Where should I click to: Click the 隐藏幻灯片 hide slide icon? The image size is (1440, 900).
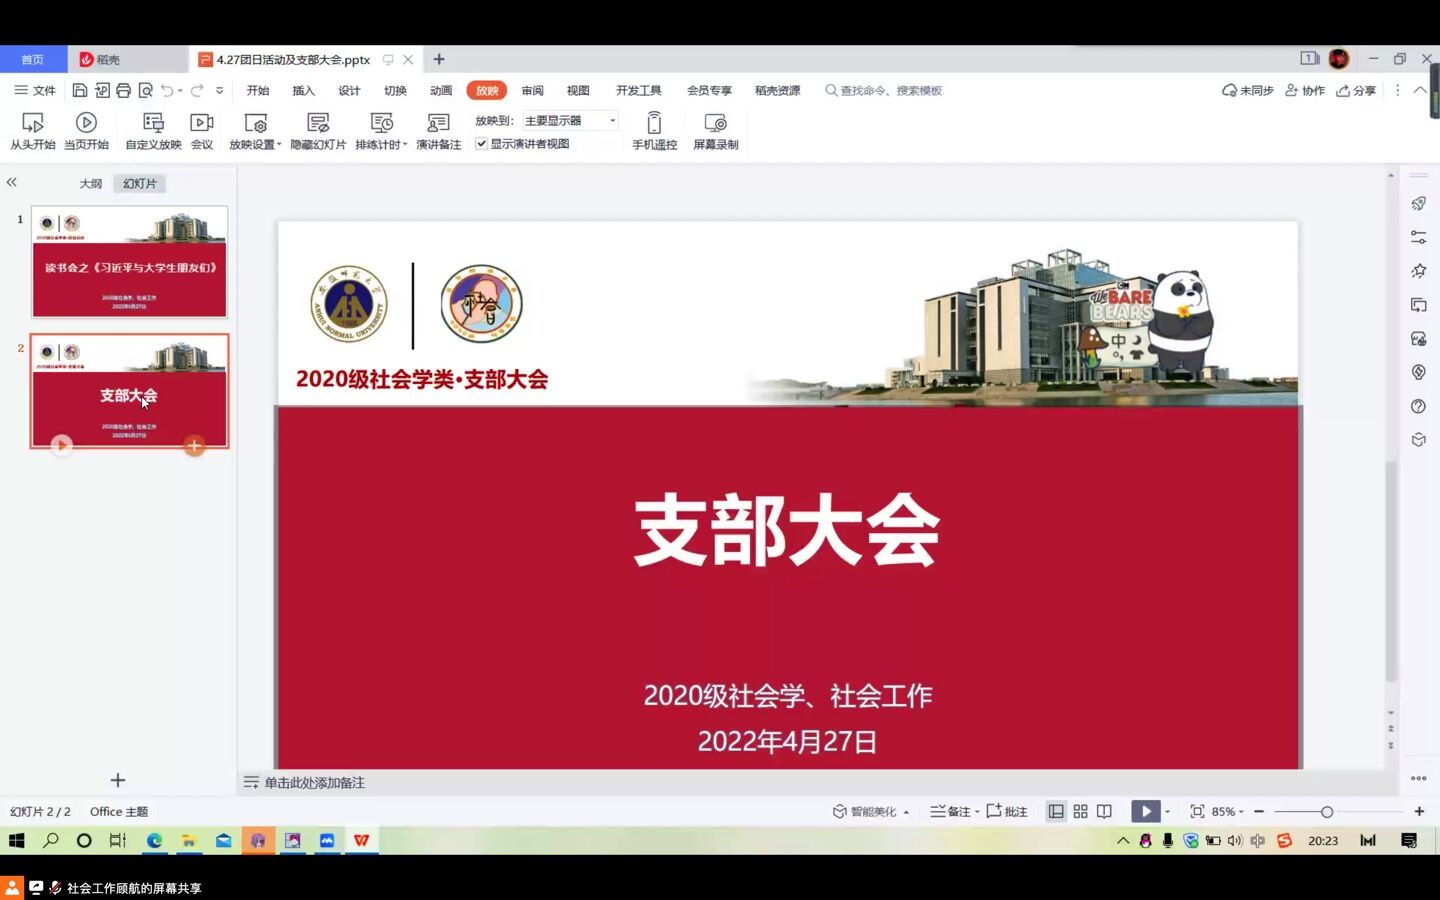(318, 123)
